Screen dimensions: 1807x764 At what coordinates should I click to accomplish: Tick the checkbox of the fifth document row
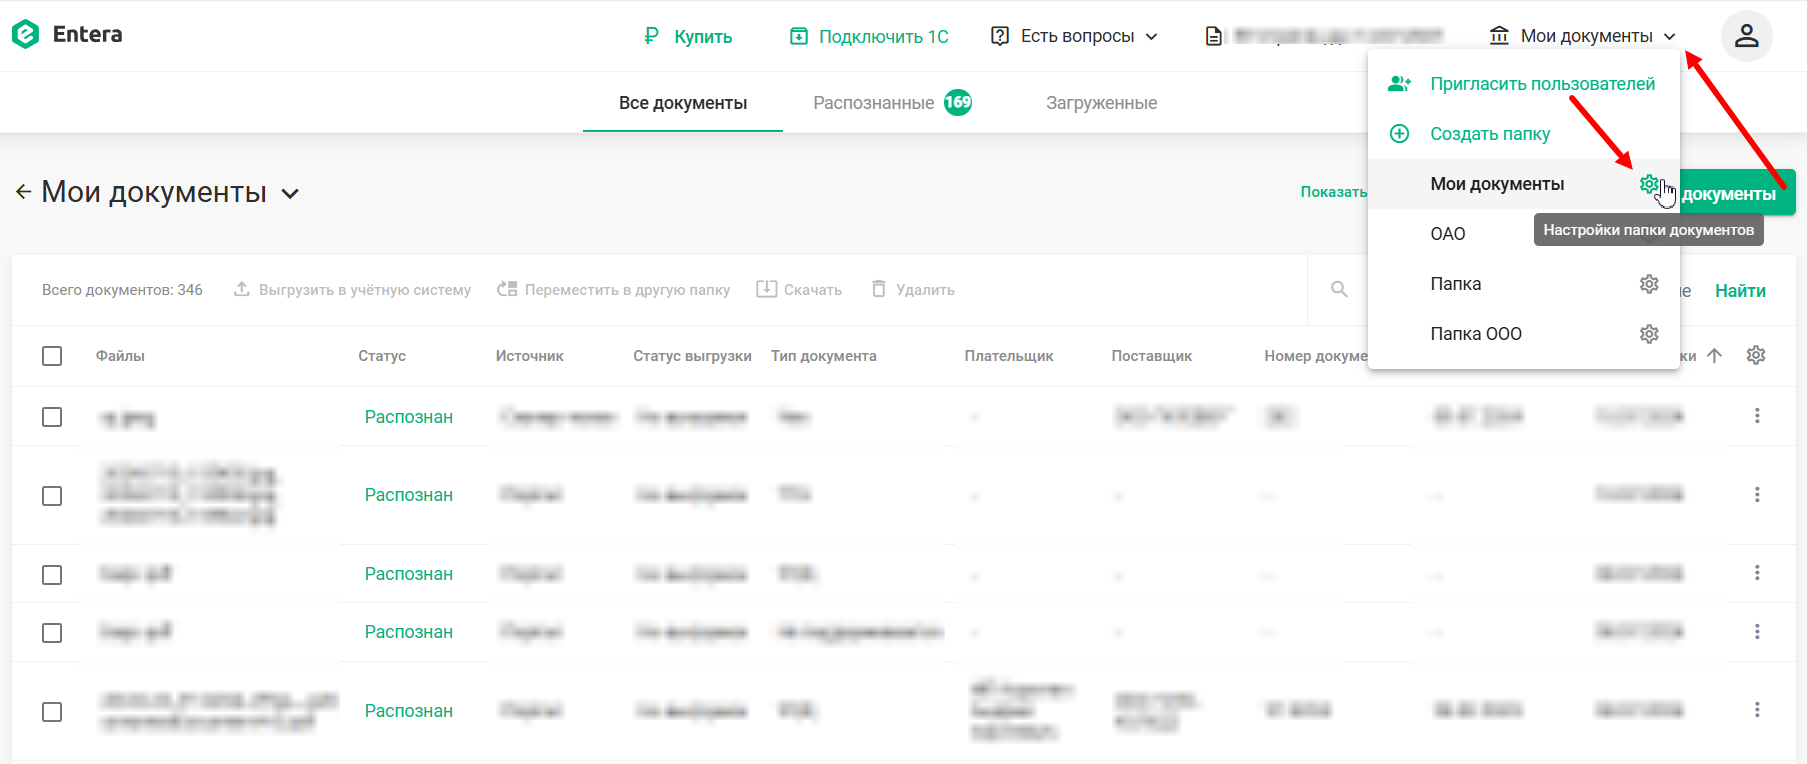click(x=52, y=712)
